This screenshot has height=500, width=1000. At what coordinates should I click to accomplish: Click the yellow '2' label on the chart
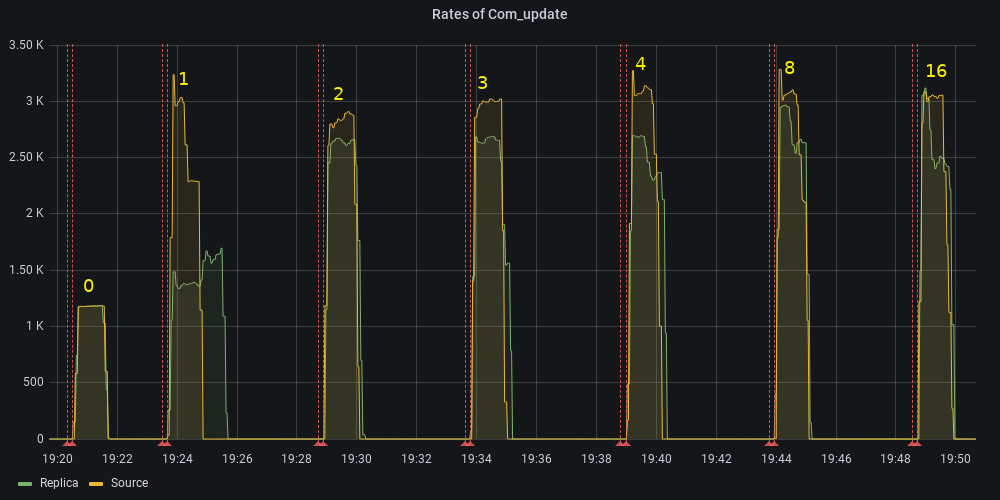coord(338,94)
